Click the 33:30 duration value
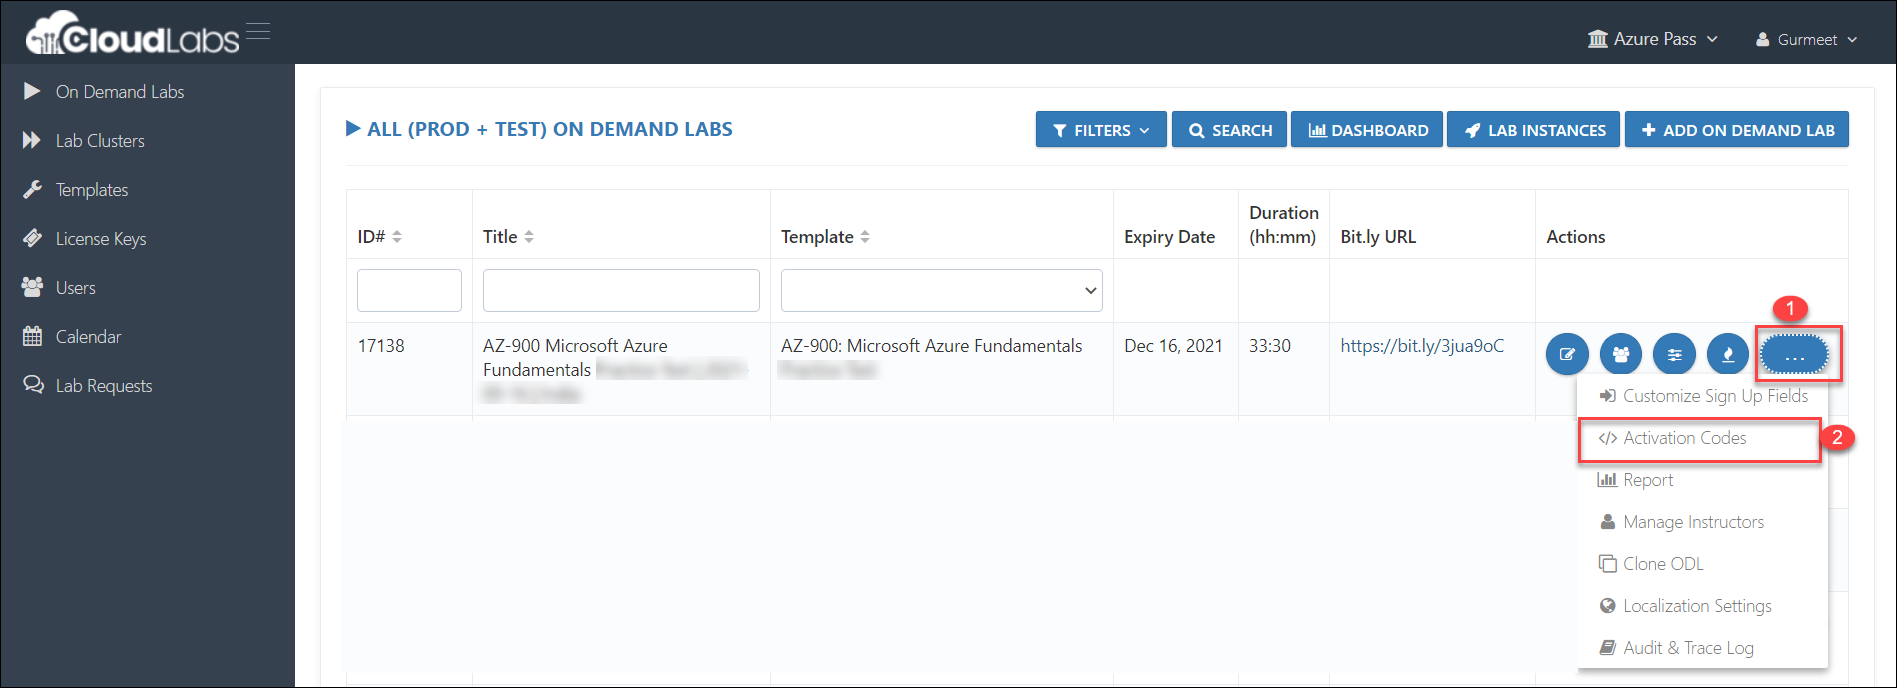This screenshot has width=1897, height=688. (1270, 346)
